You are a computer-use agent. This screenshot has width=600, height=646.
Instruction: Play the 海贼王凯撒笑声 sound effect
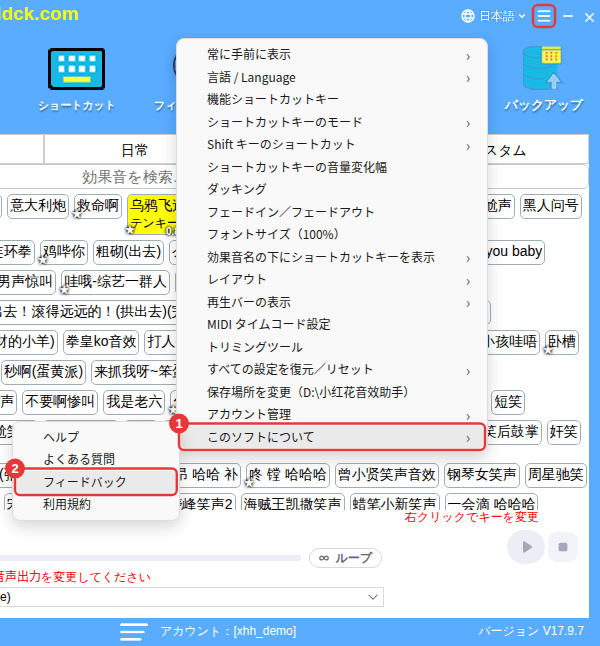[x=292, y=502]
